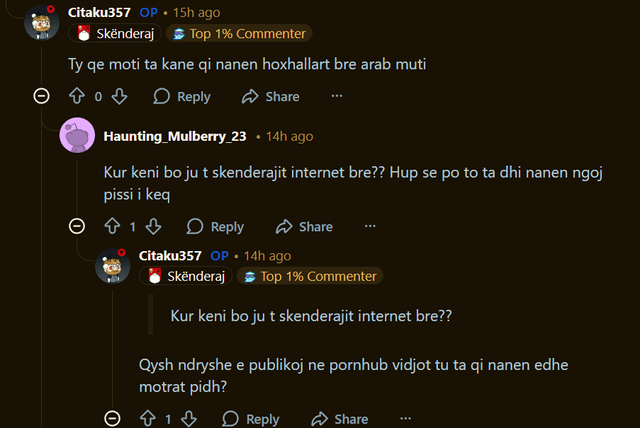Downvote Haunting_Mulberry_23's comment
Image resolution: width=640 pixels, height=428 pixels.
(155, 226)
